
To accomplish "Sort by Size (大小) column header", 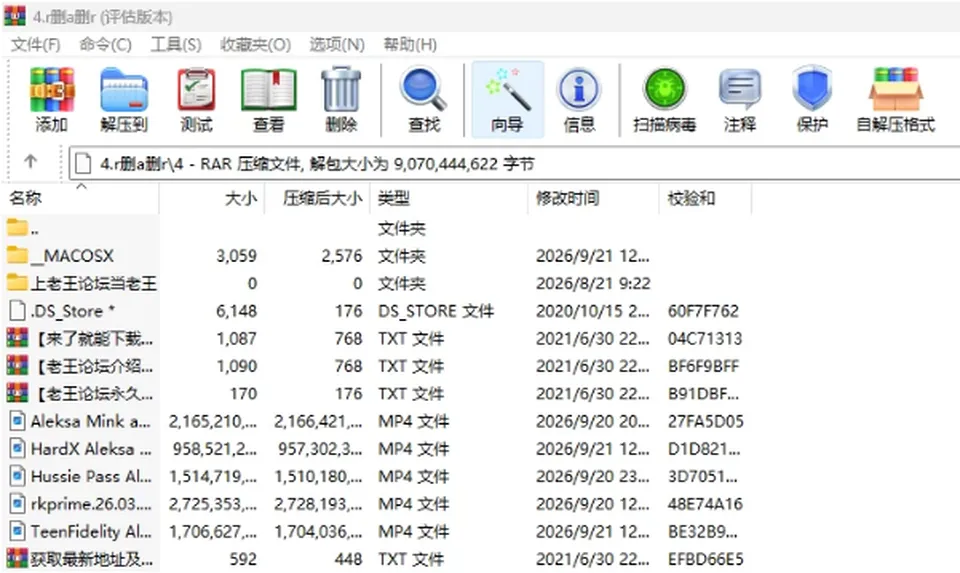I will coord(212,198).
